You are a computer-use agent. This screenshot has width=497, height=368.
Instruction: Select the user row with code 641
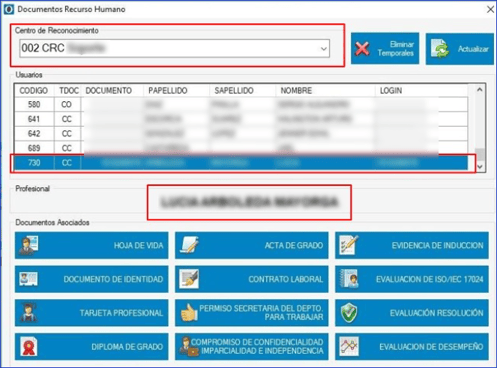coord(241,119)
